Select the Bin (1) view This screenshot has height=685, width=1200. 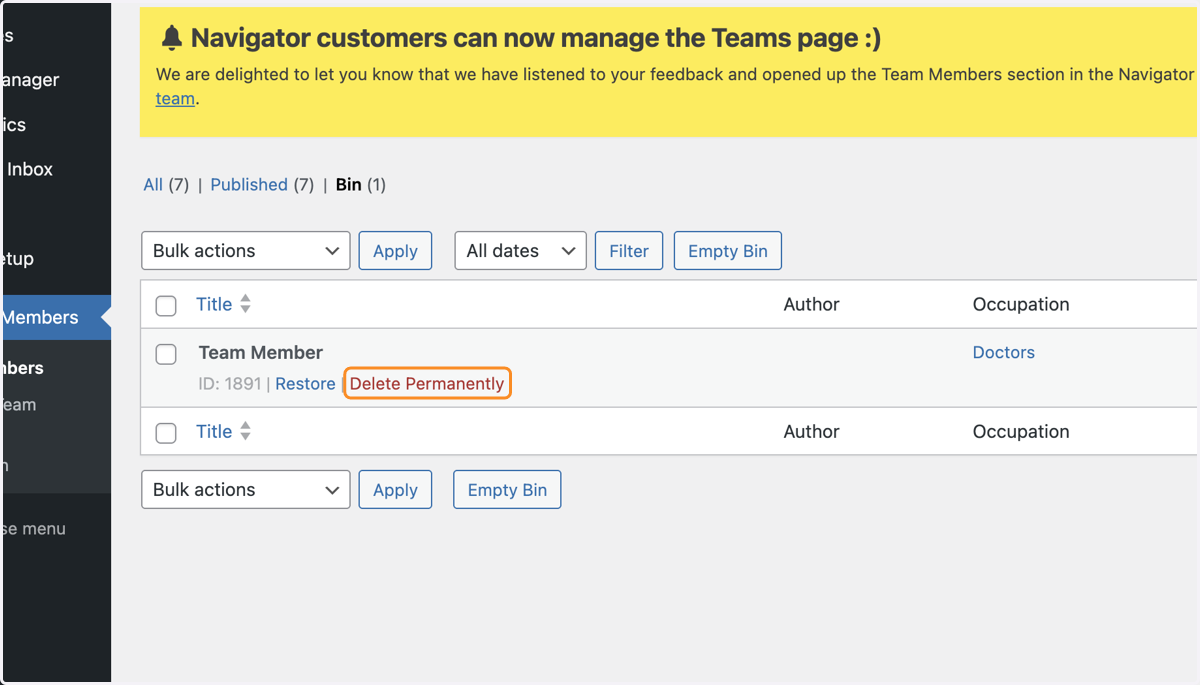click(361, 184)
